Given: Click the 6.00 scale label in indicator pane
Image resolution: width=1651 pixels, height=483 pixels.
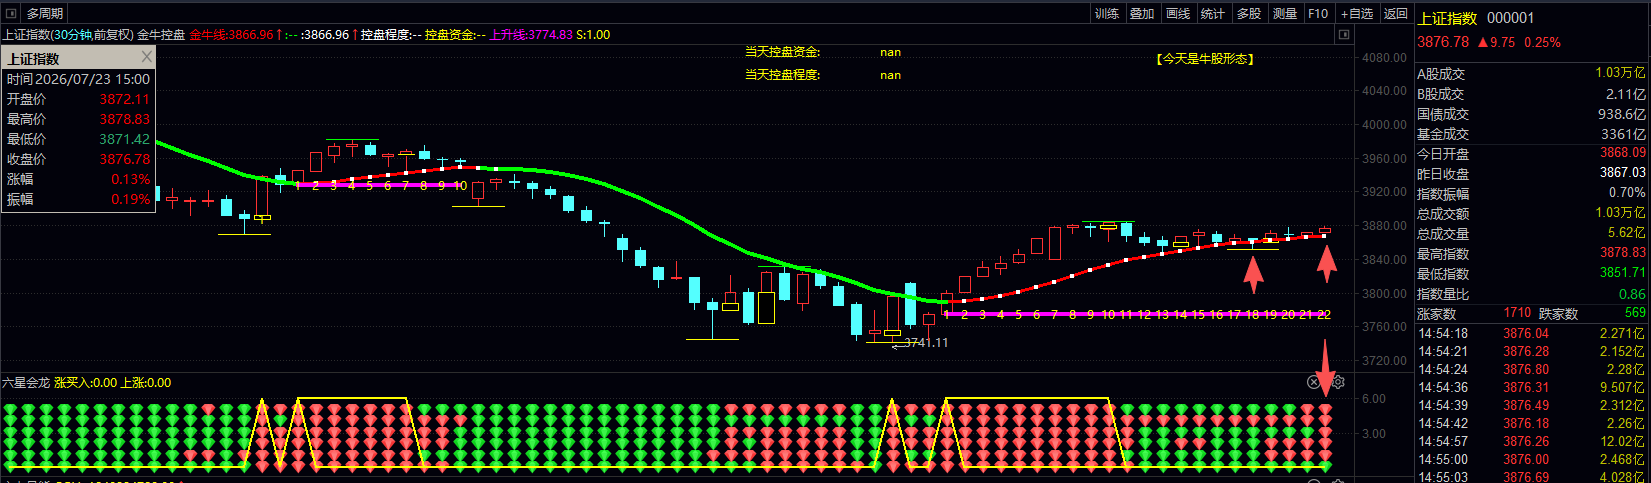Looking at the screenshot, I should 1374,398.
